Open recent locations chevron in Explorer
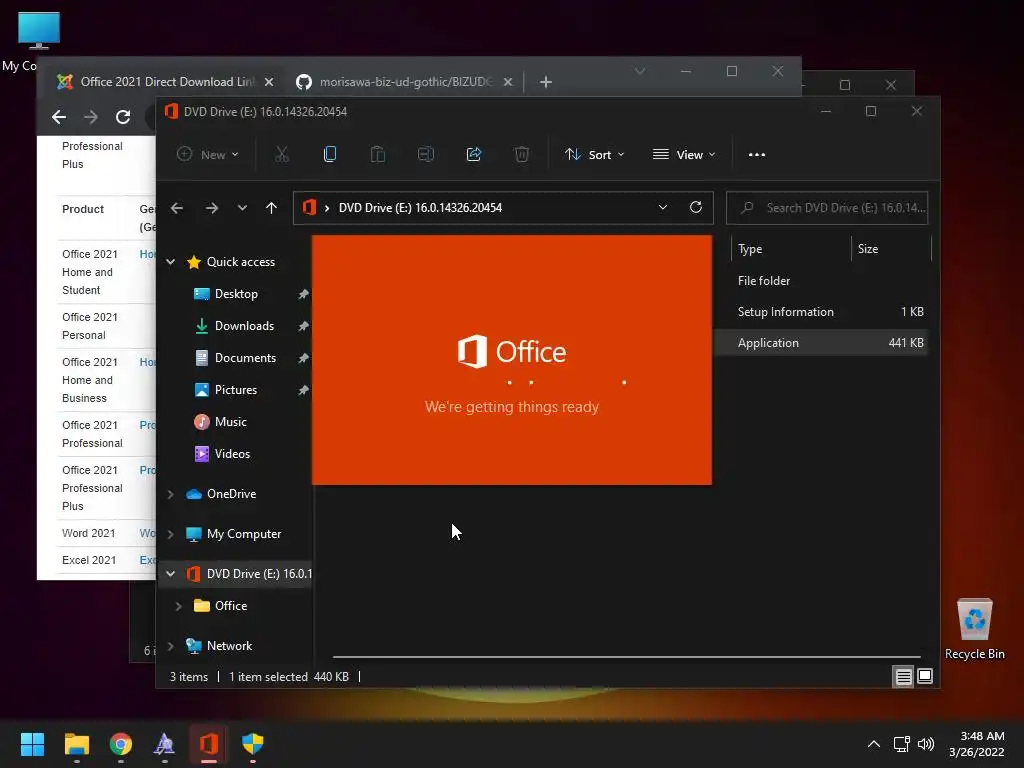 (242, 208)
